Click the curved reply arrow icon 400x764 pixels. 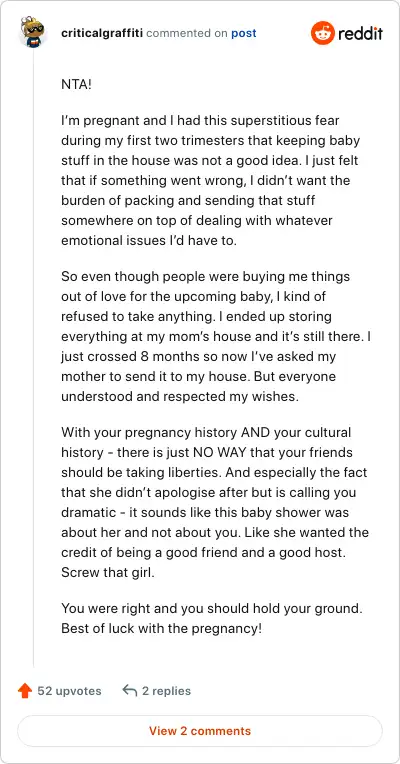pos(130,690)
